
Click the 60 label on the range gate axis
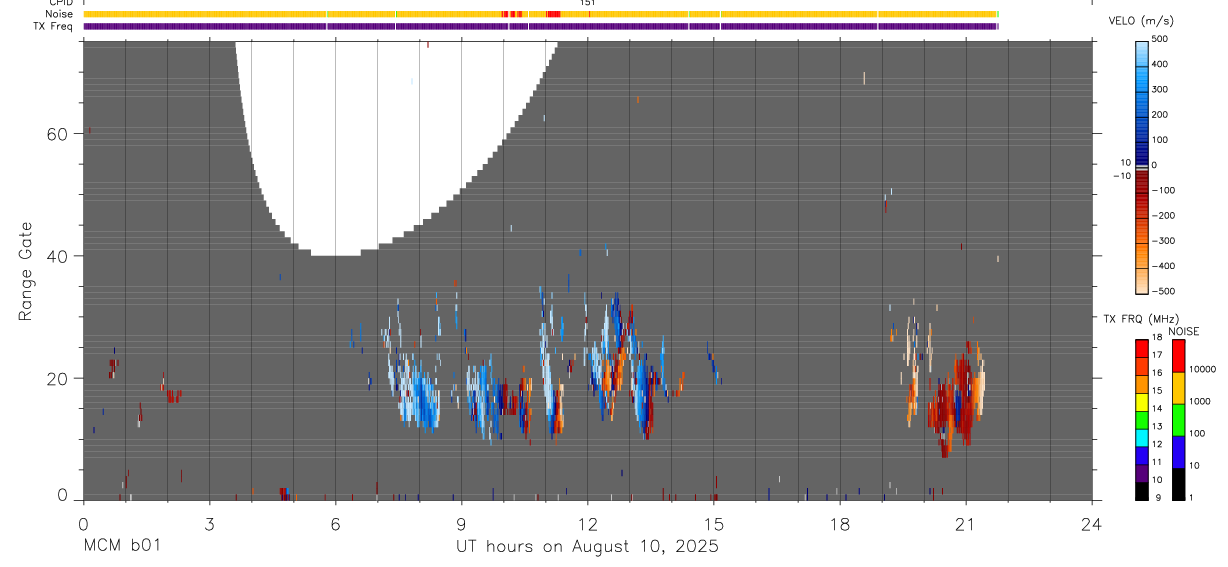[58, 134]
